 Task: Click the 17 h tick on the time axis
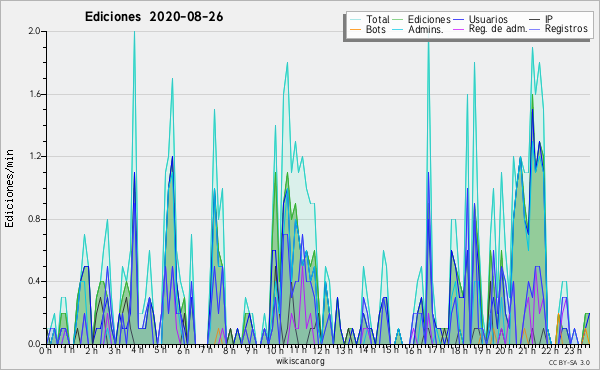pyautogui.click(x=432, y=350)
